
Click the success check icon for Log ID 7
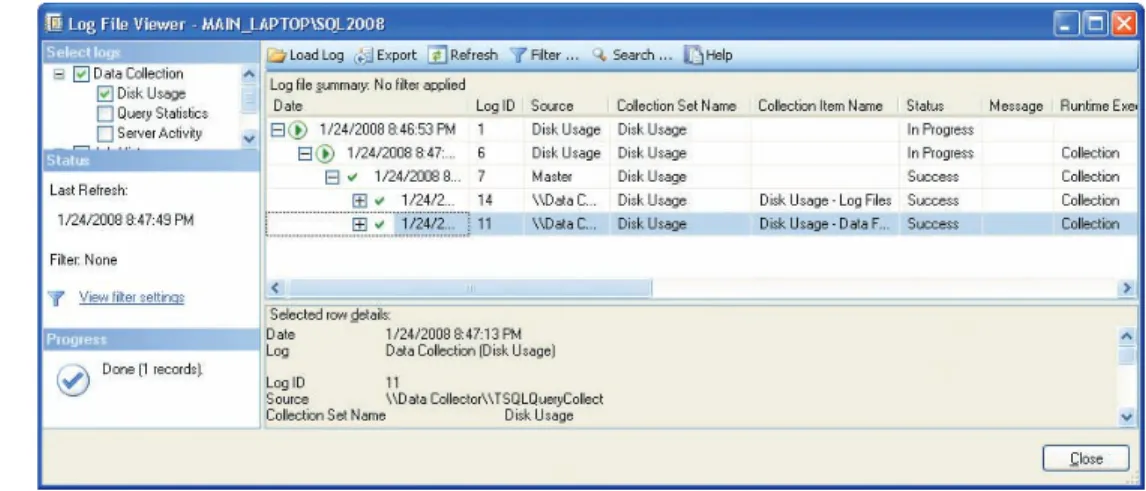[x=353, y=177]
